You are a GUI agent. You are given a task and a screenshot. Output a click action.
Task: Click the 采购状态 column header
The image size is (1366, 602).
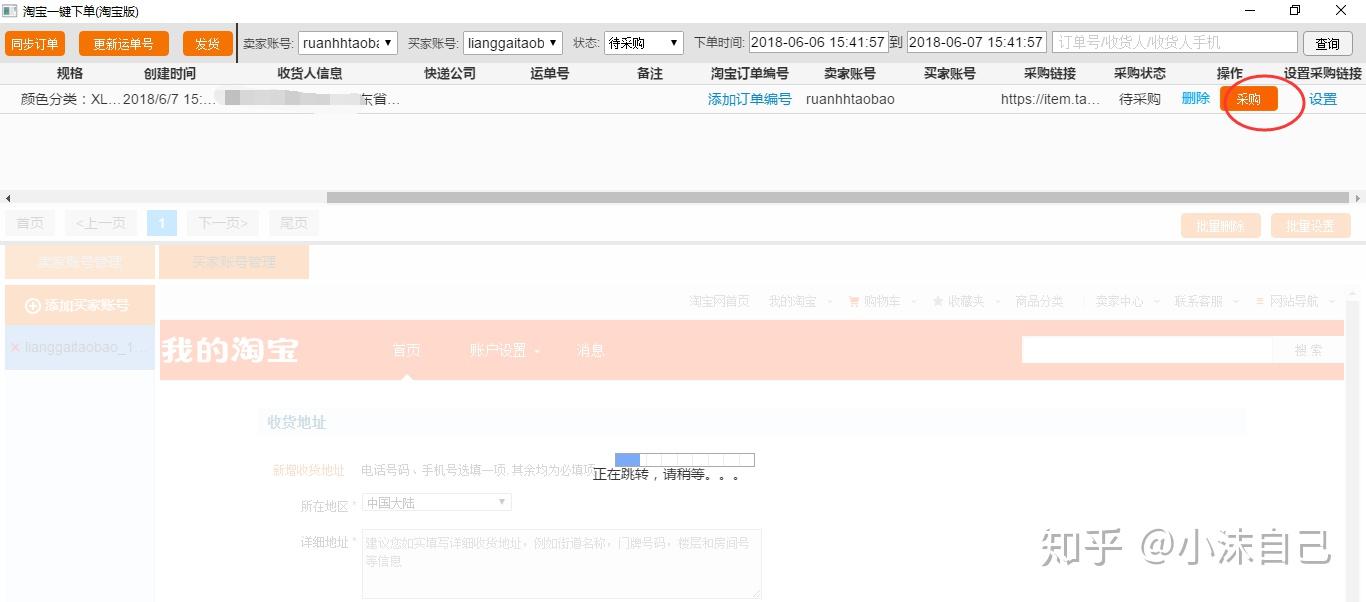click(x=1140, y=73)
